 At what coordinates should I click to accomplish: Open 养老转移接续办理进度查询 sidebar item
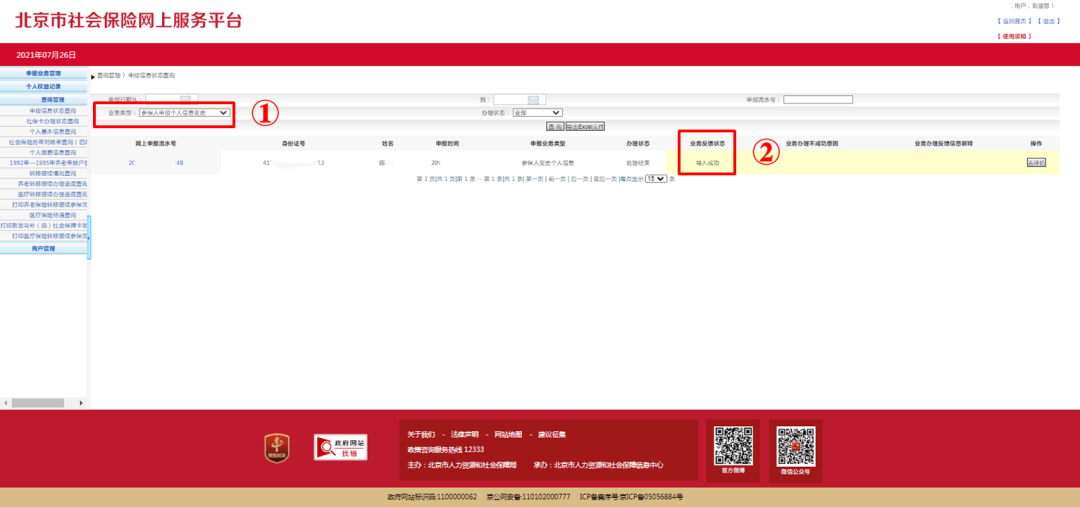click(53, 184)
